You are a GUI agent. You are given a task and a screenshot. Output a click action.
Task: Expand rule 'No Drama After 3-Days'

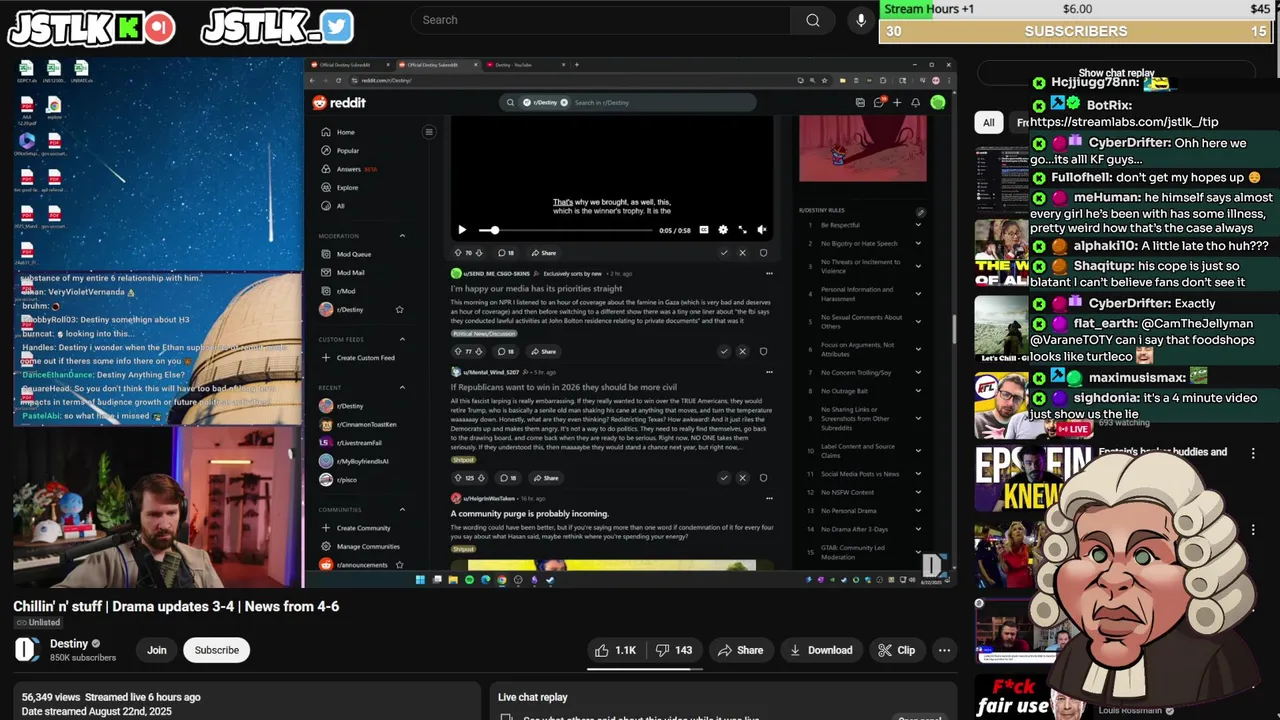point(918,529)
